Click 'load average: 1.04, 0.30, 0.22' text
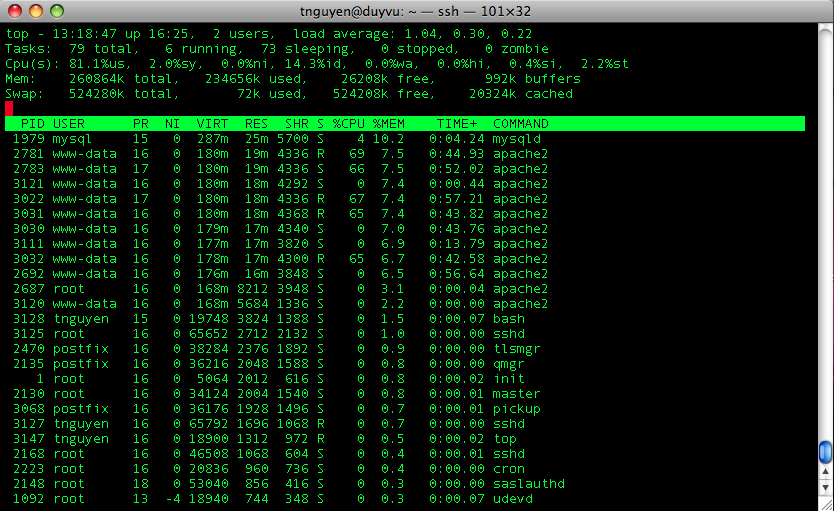 tap(413, 34)
